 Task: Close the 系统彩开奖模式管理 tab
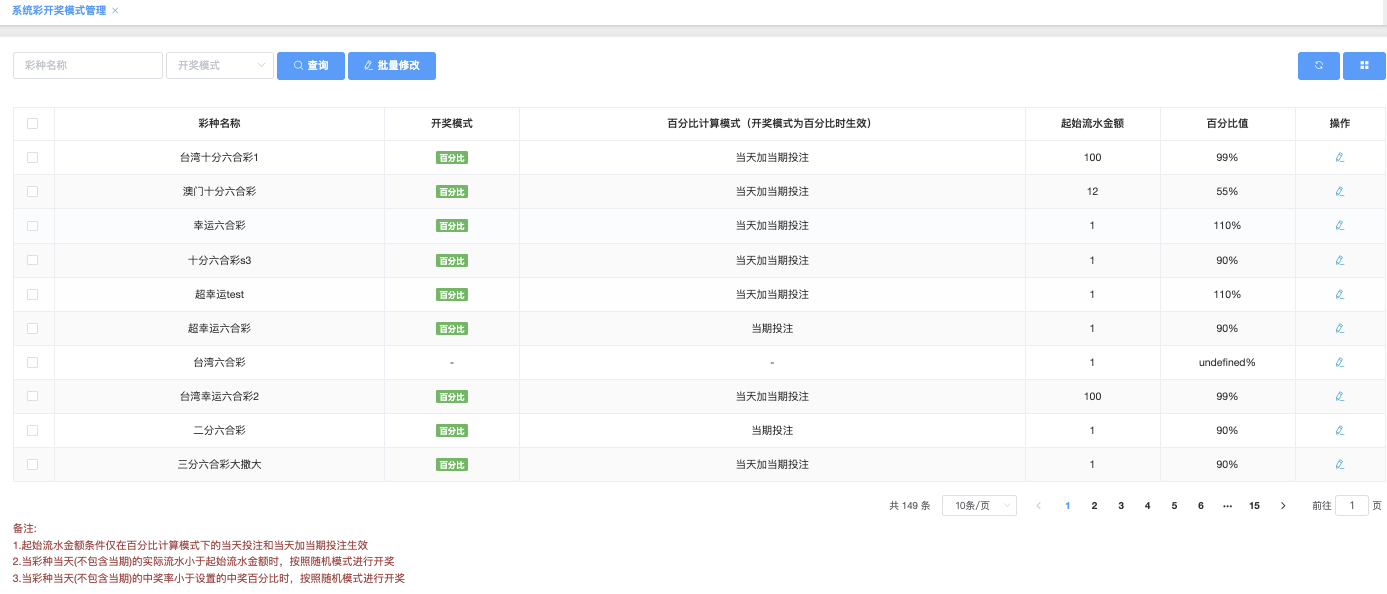(115, 10)
